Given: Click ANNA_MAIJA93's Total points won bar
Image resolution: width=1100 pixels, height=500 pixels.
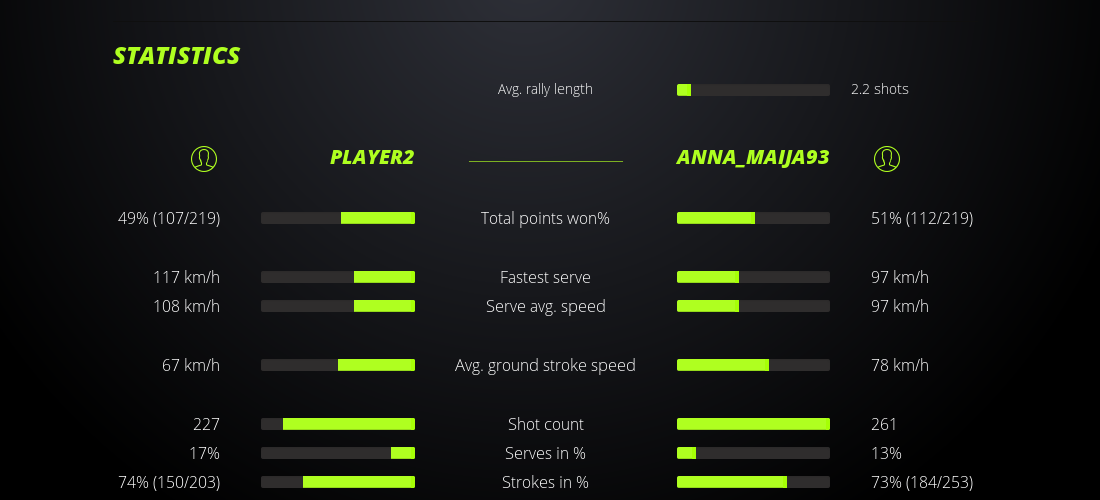Looking at the screenshot, I should coord(753,218).
